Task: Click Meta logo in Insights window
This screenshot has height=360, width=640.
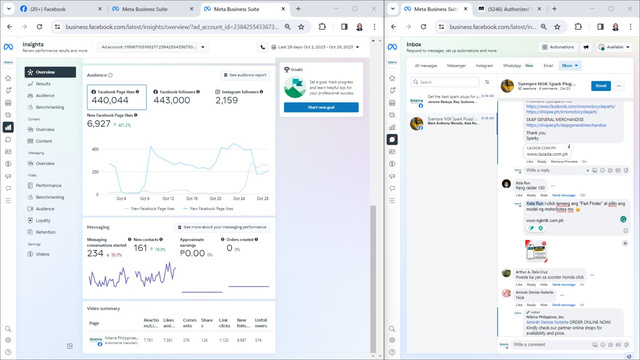Action: 8,47
